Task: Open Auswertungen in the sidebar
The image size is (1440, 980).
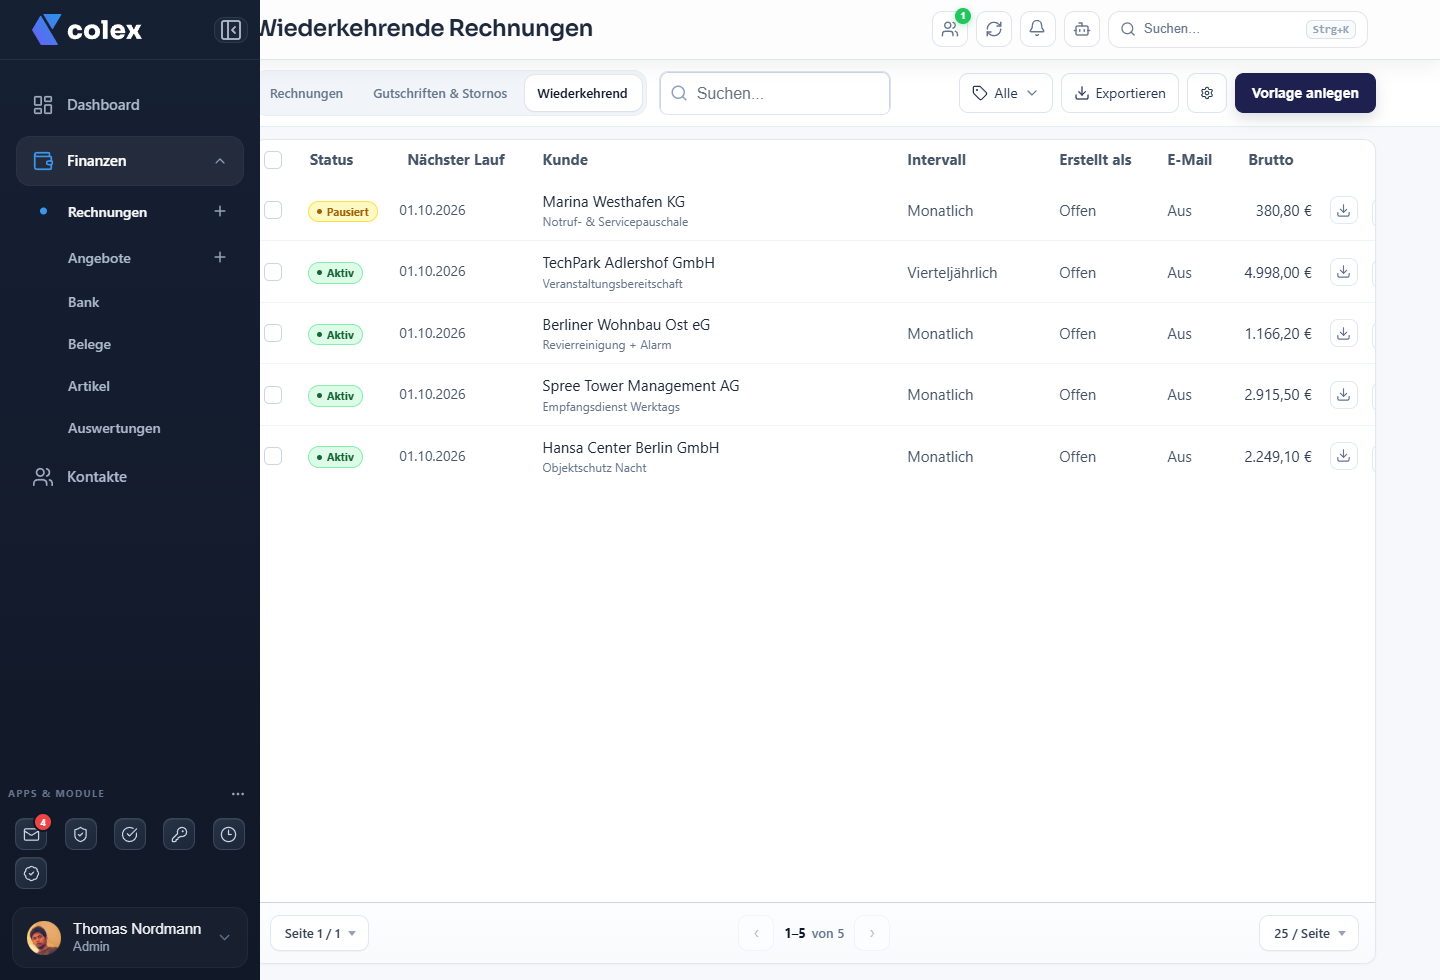Action: (114, 428)
